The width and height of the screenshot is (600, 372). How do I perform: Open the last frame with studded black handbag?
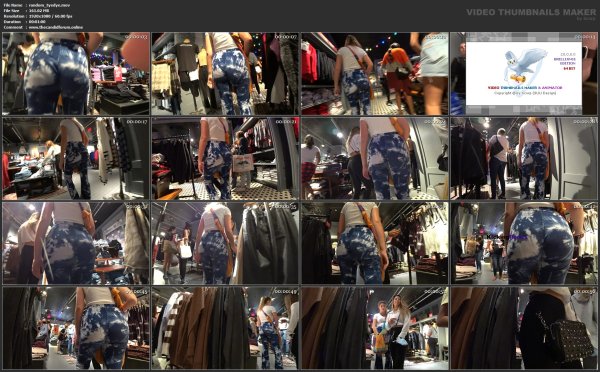[x=524, y=328]
